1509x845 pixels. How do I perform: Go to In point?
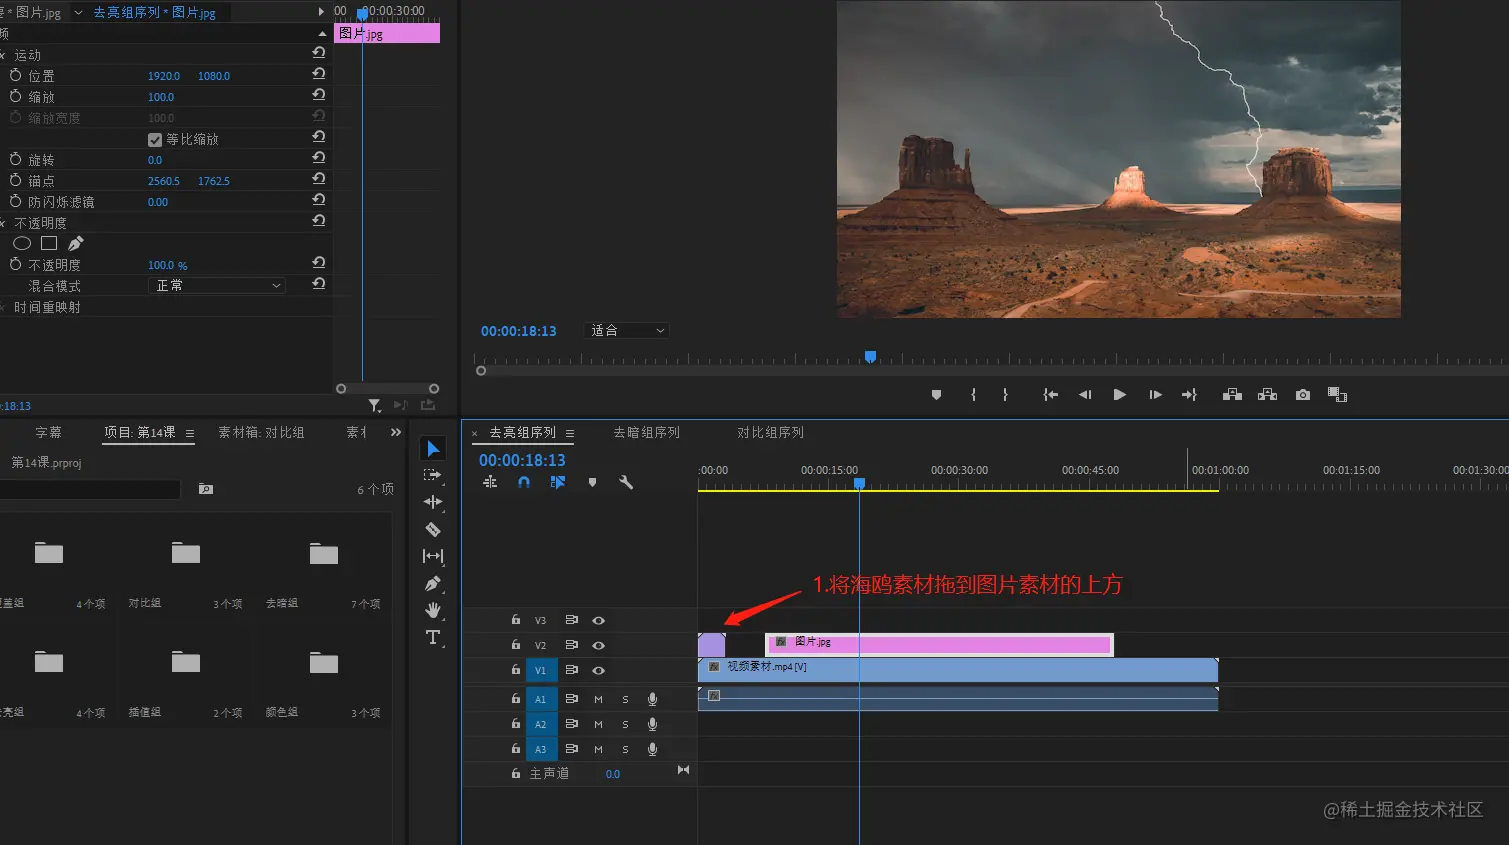click(x=1050, y=395)
